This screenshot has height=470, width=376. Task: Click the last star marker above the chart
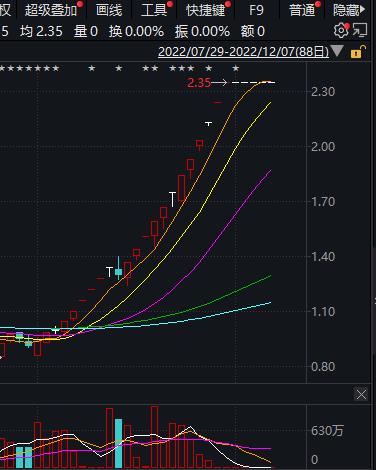pos(236,69)
